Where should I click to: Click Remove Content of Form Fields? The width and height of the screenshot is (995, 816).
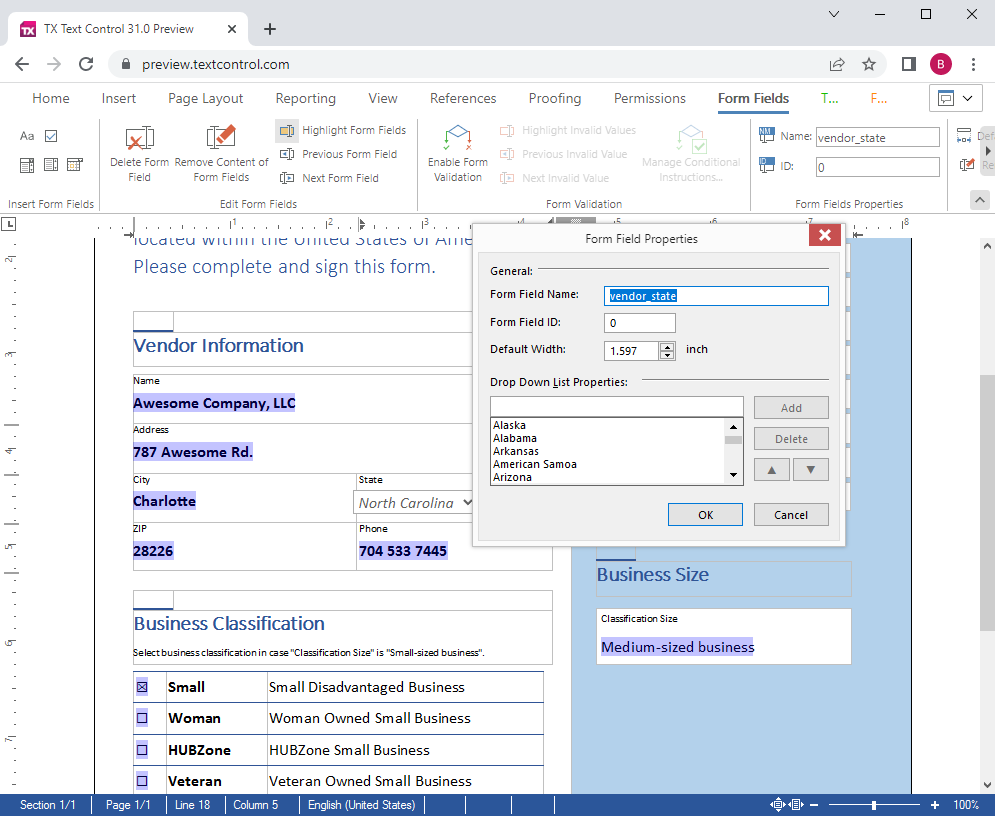[220, 150]
